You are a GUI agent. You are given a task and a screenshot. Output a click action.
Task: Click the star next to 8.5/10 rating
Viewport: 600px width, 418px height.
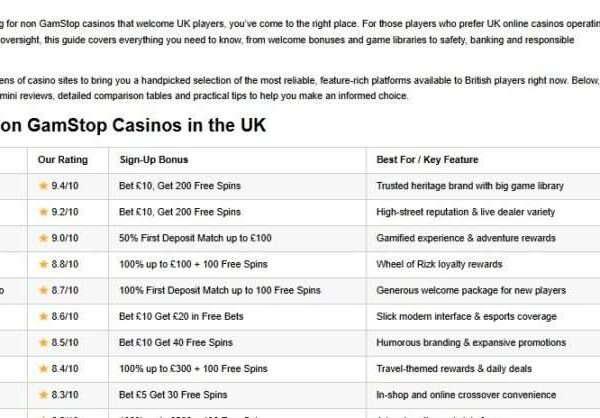pos(43,342)
